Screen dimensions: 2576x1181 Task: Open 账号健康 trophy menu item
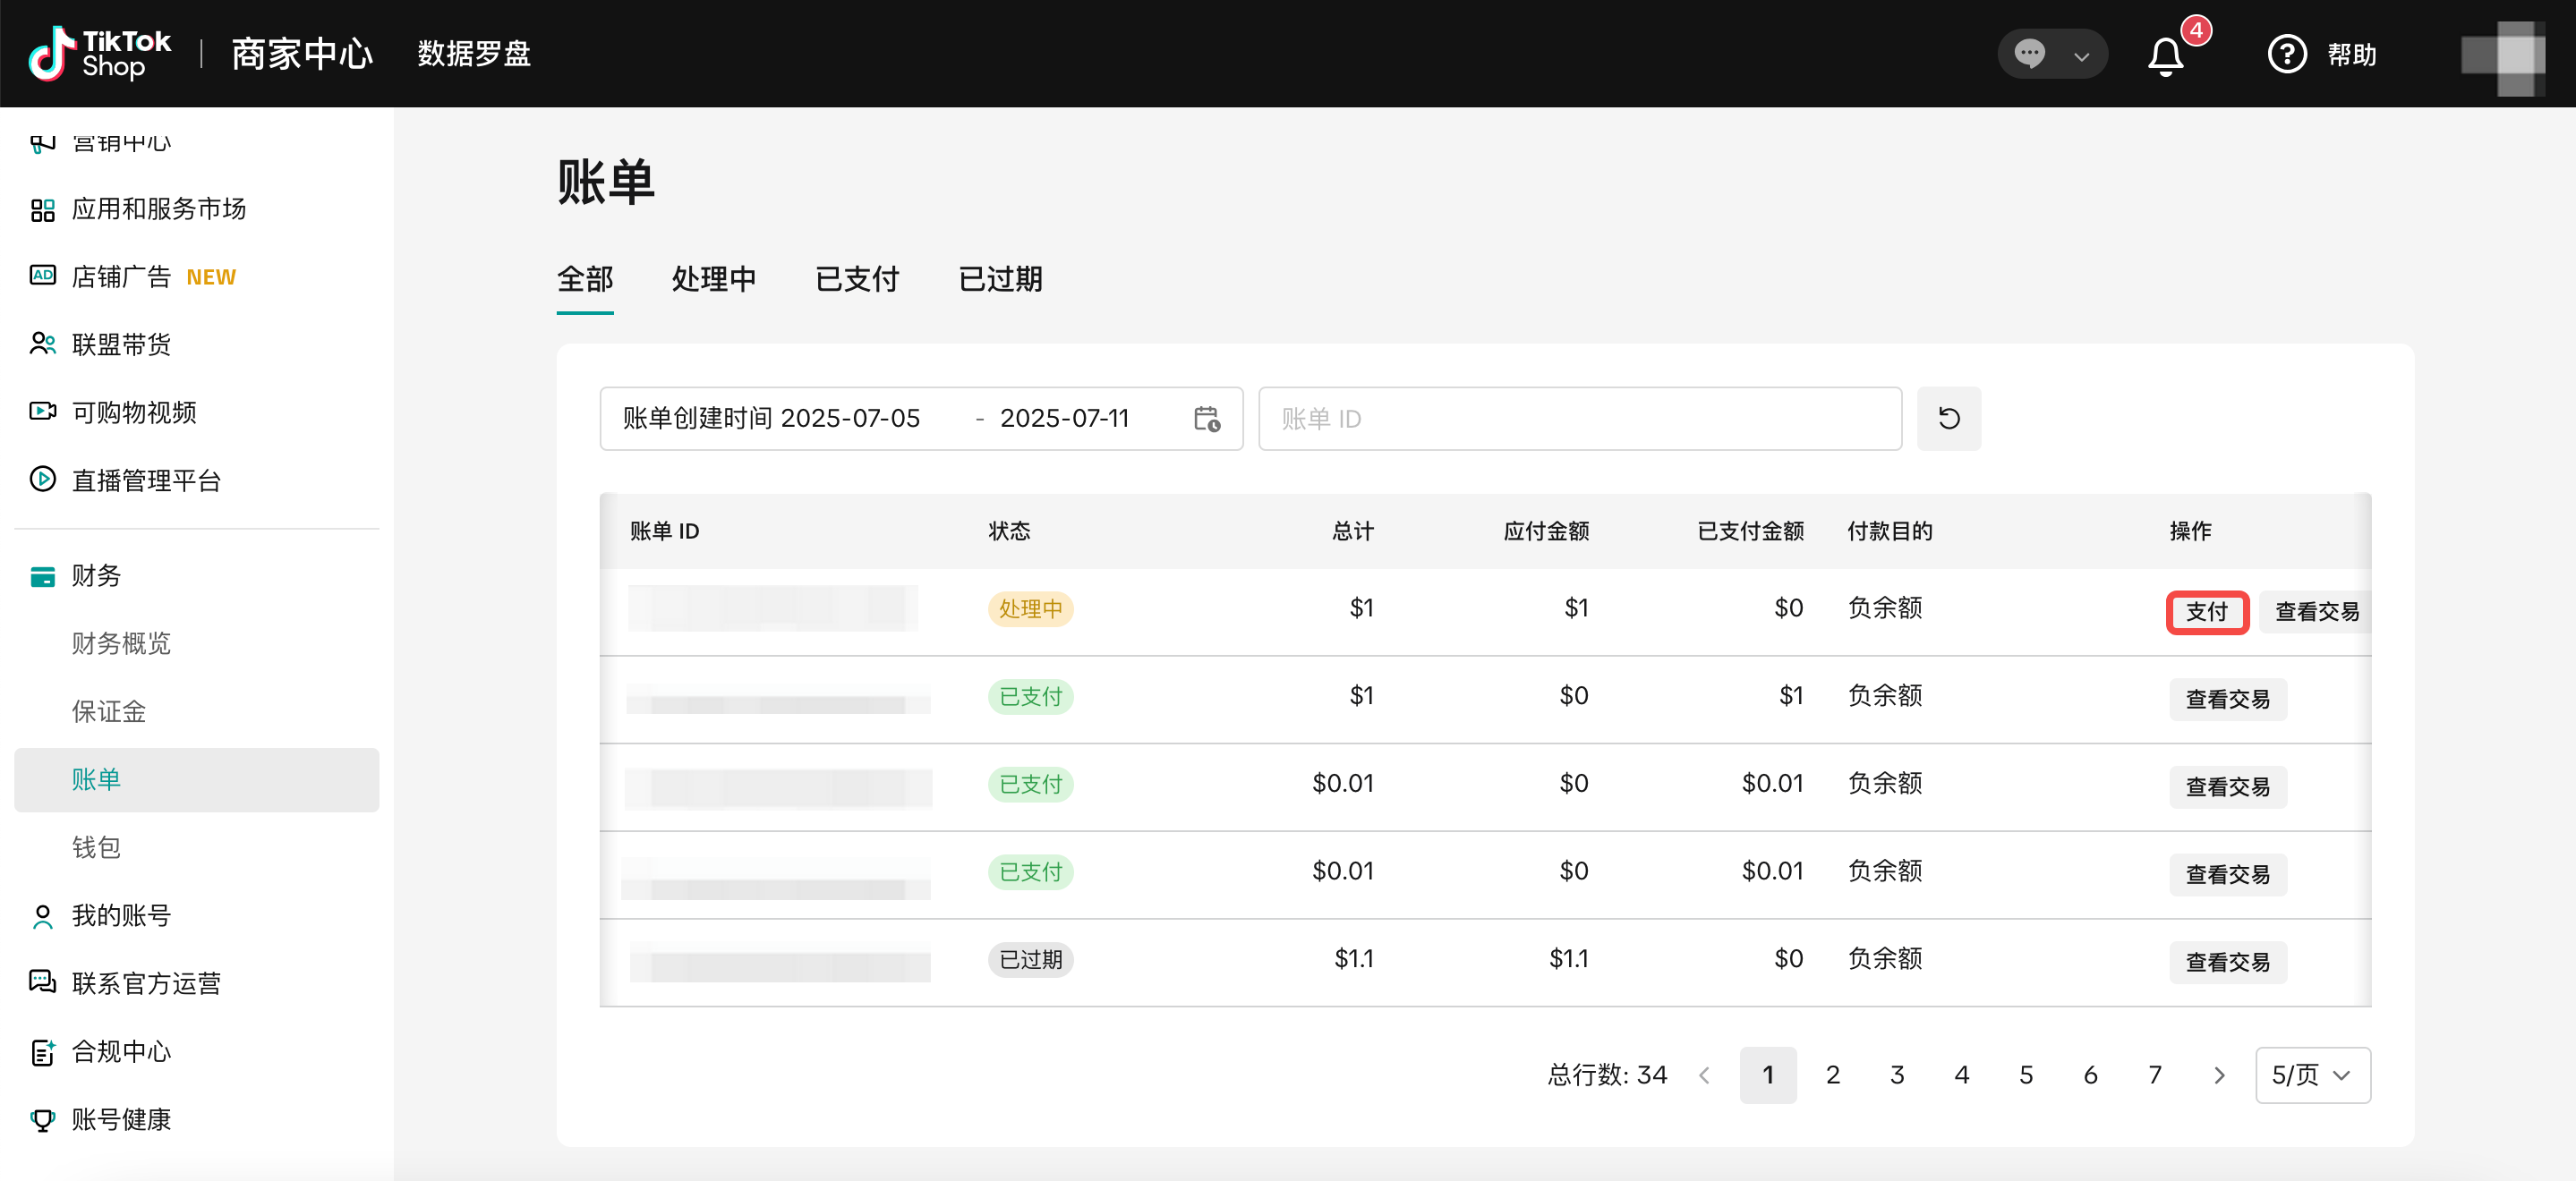click(x=121, y=1119)
